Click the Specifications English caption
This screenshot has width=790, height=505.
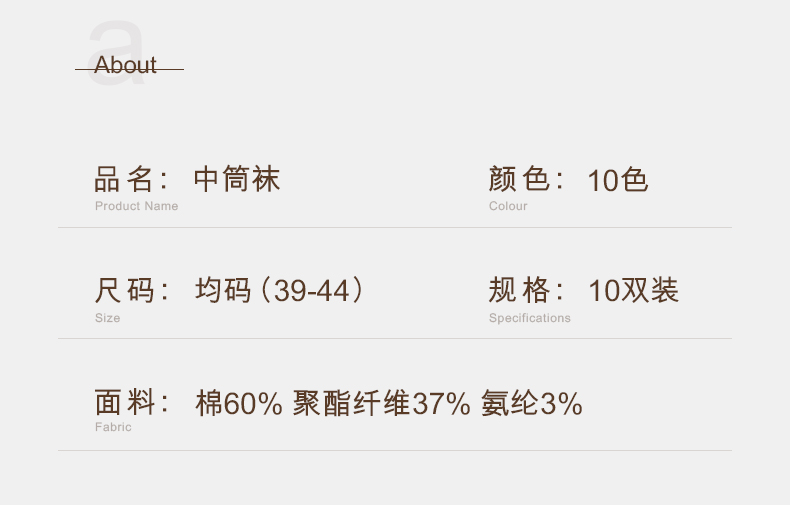point(530,318)
